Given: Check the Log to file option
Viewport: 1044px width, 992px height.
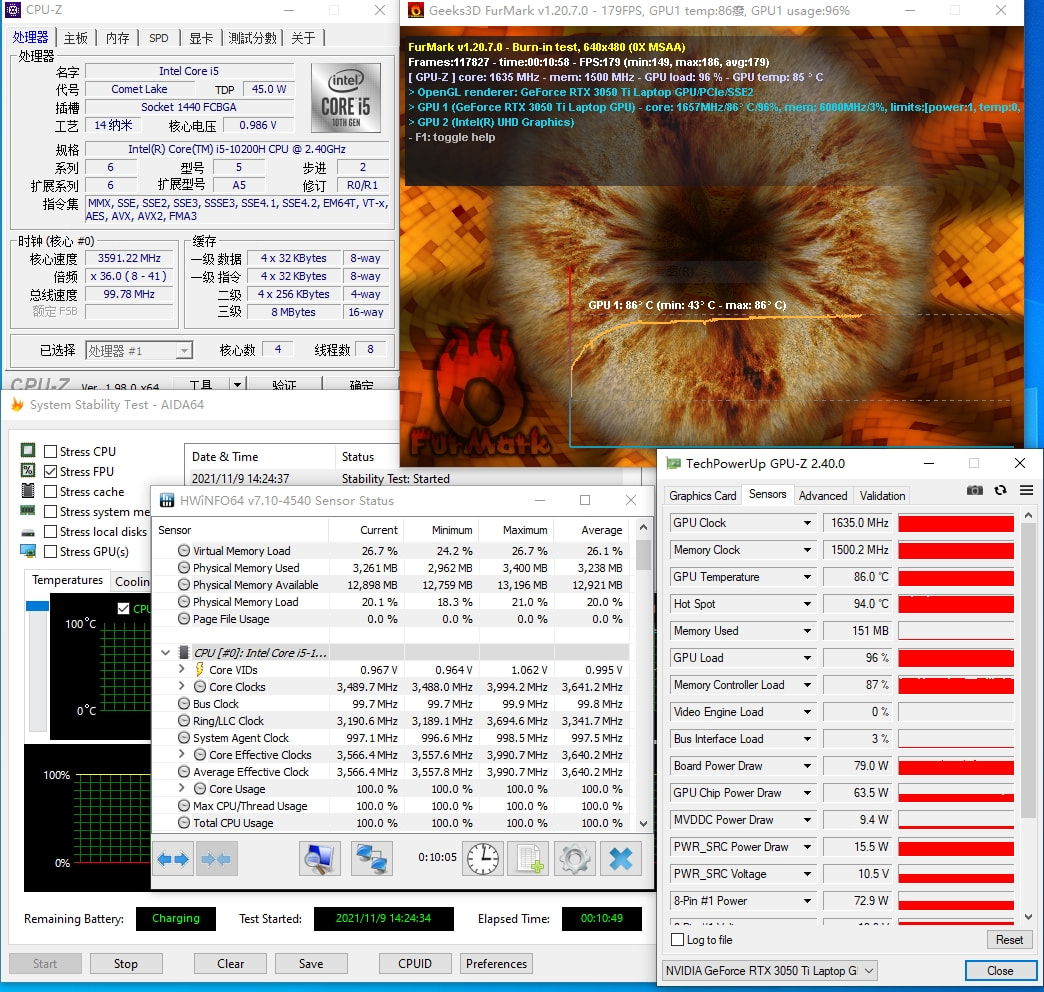Looking at the screenshot, I should (x=677, y=940).
